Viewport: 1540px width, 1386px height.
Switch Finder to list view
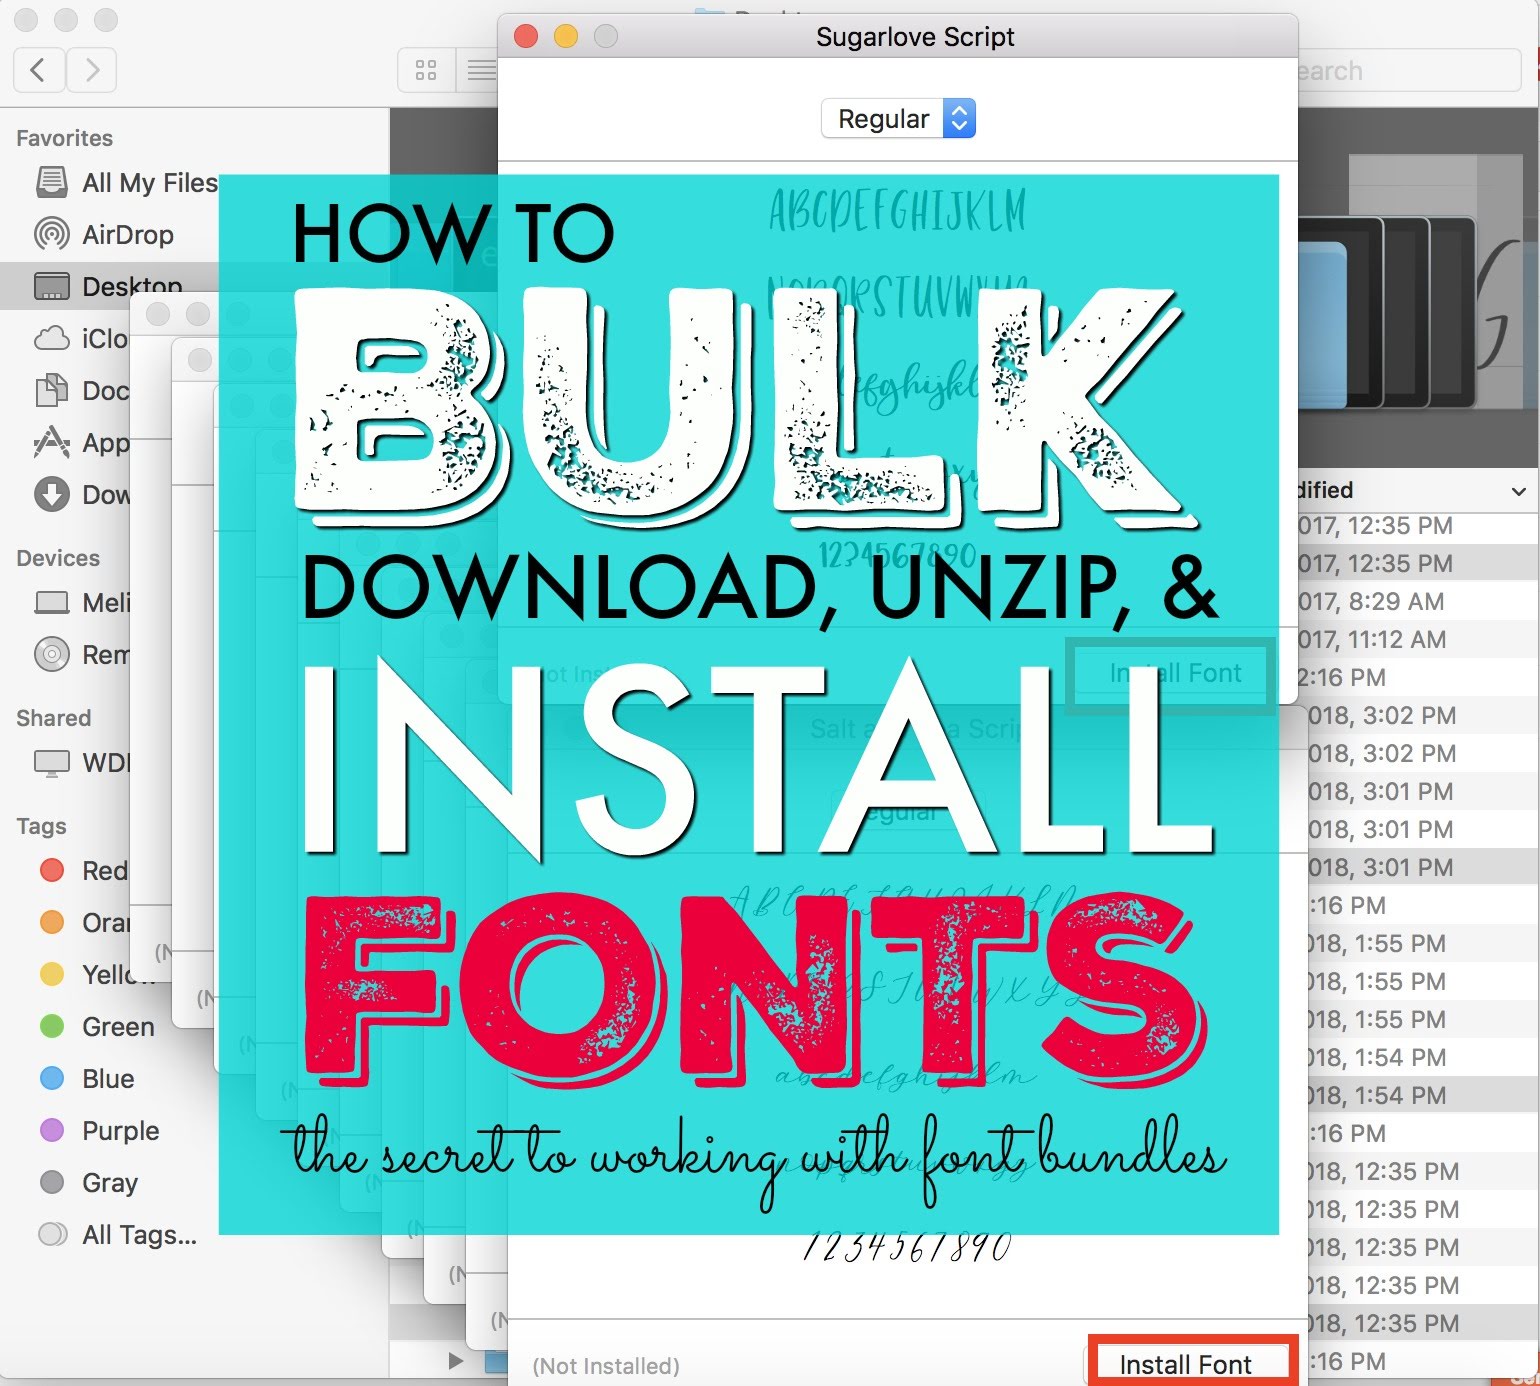coord(480,70)
